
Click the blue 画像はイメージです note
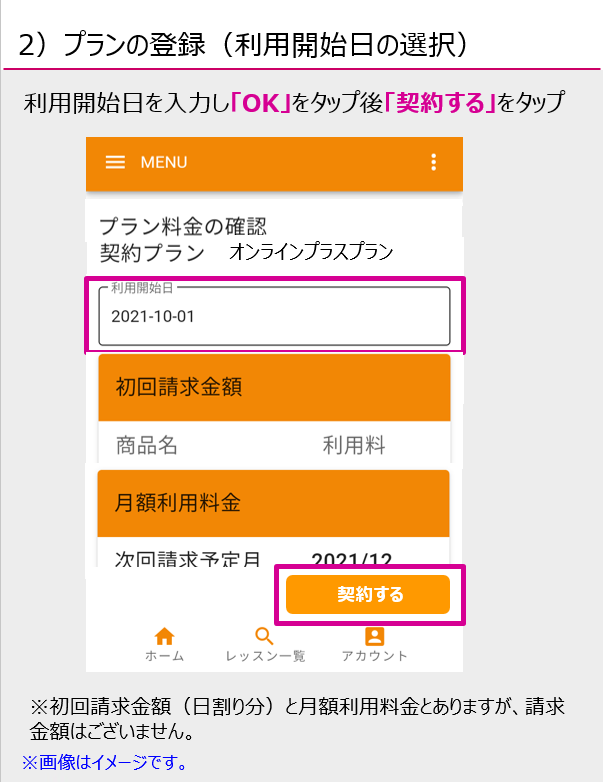pos(104,762)
